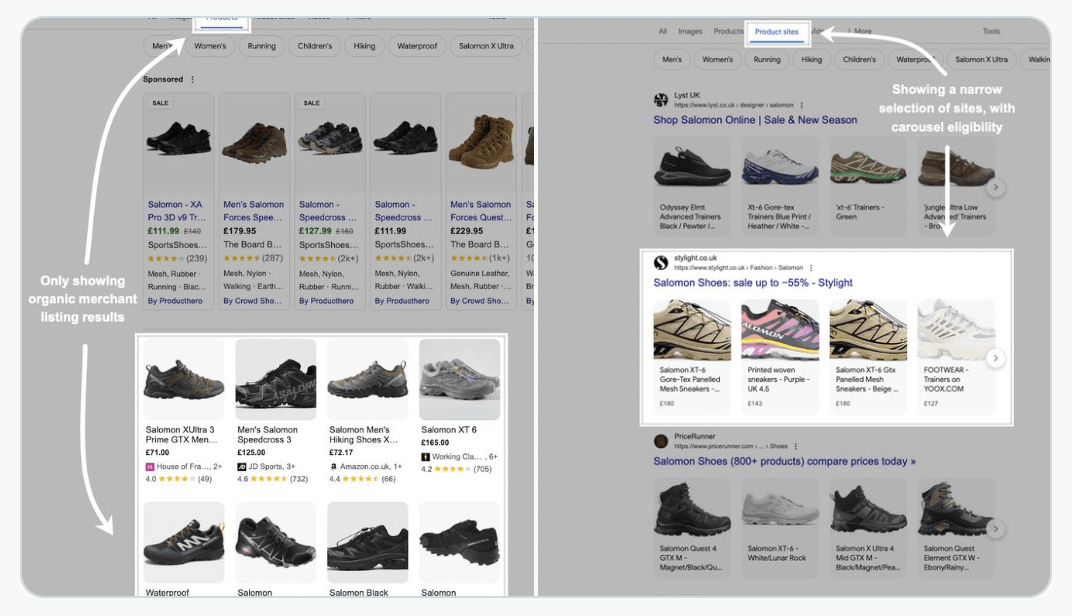Click the Lyst UK site favicon
This screenshot has height=616, width=1072.
click(x=660, y=100)
